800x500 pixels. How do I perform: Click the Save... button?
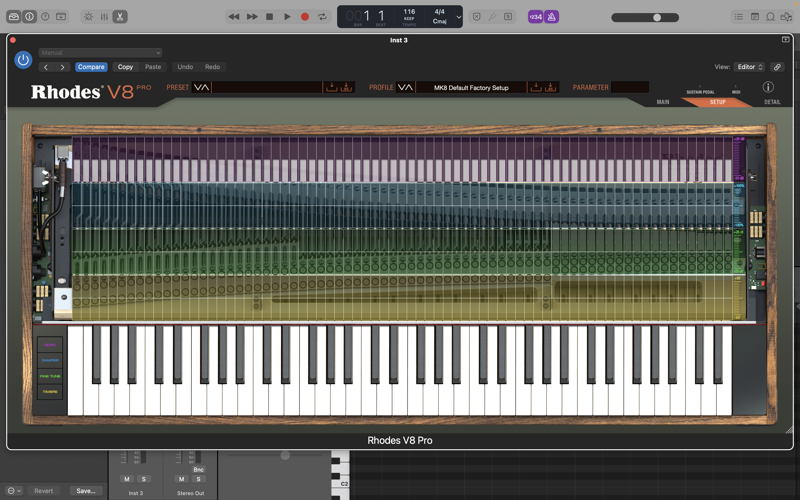point(86,491)
